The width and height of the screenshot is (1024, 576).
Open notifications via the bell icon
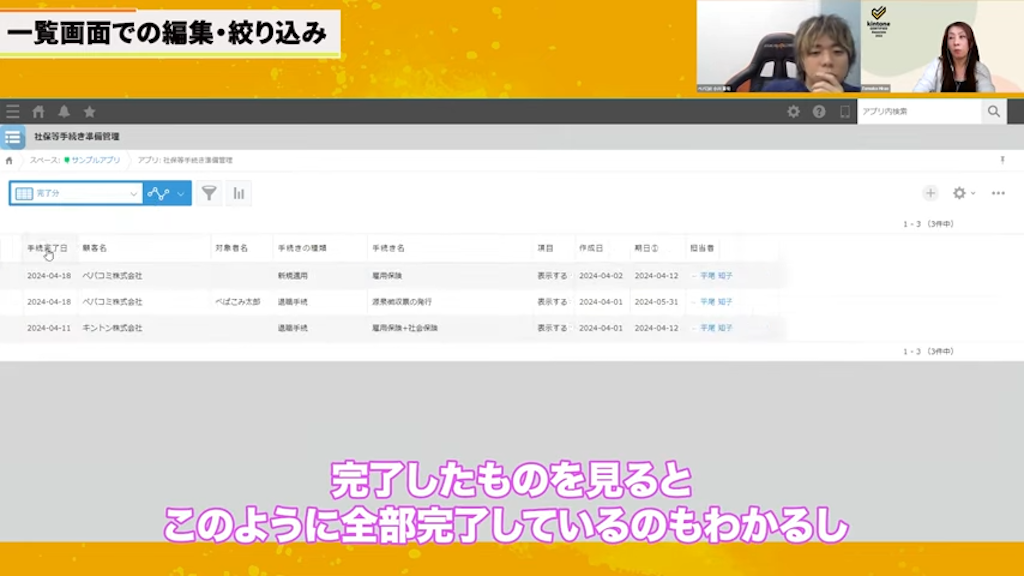pos(64,112)
